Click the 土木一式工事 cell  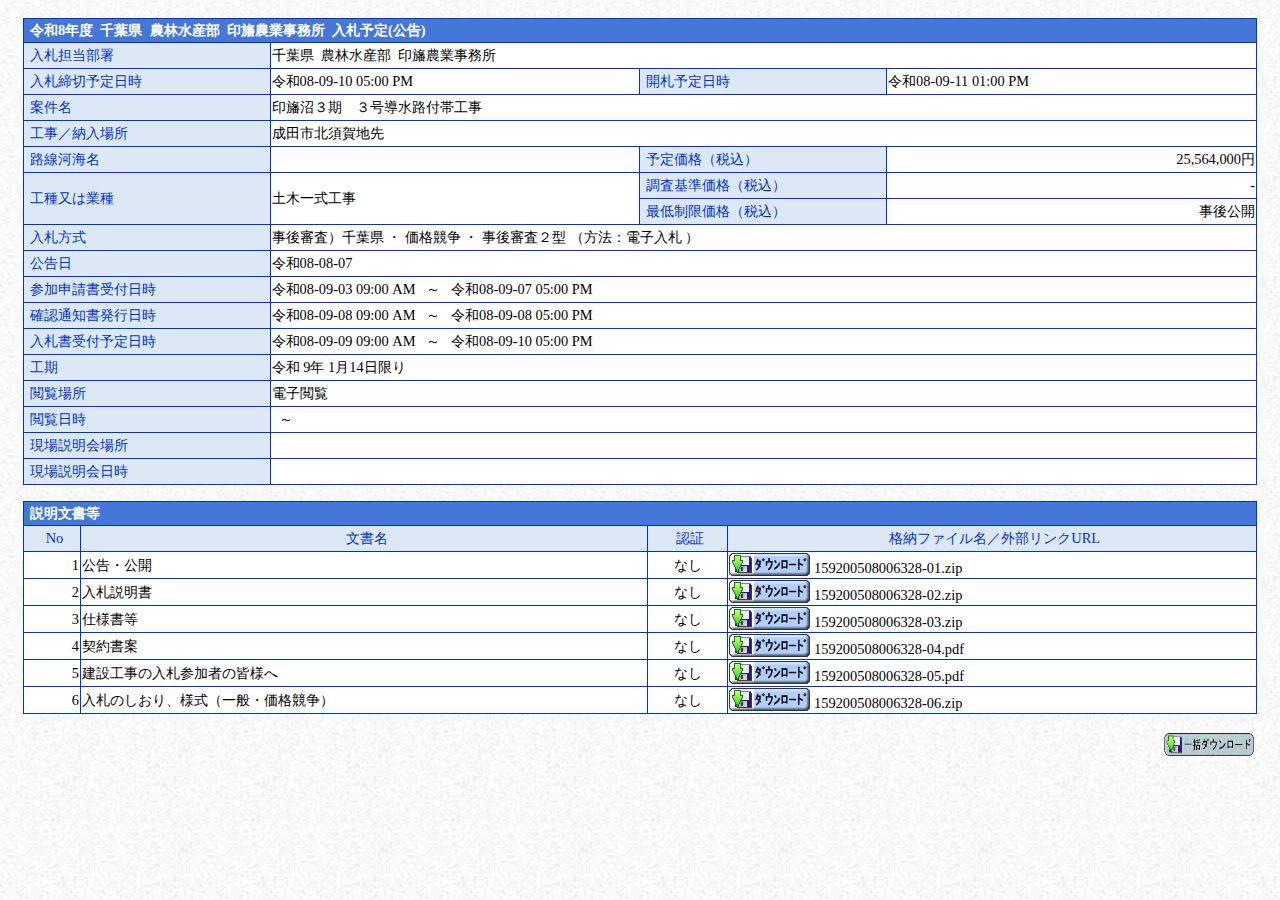click(455, 199)
